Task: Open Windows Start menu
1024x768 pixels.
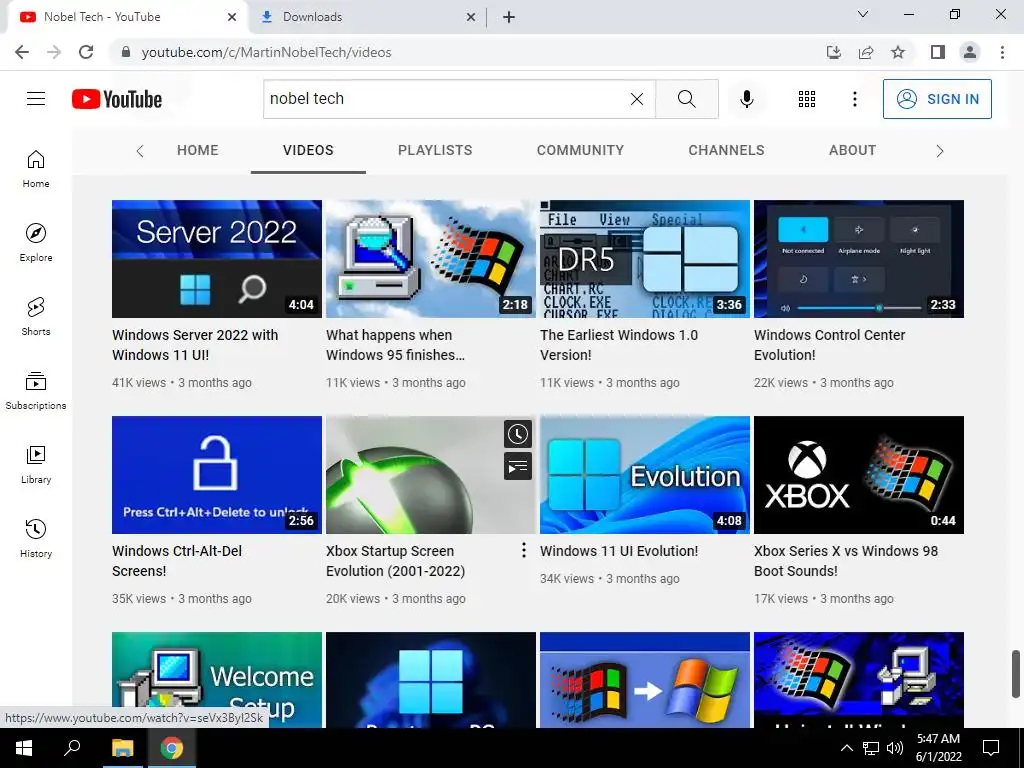Action: tap(24, 748)
